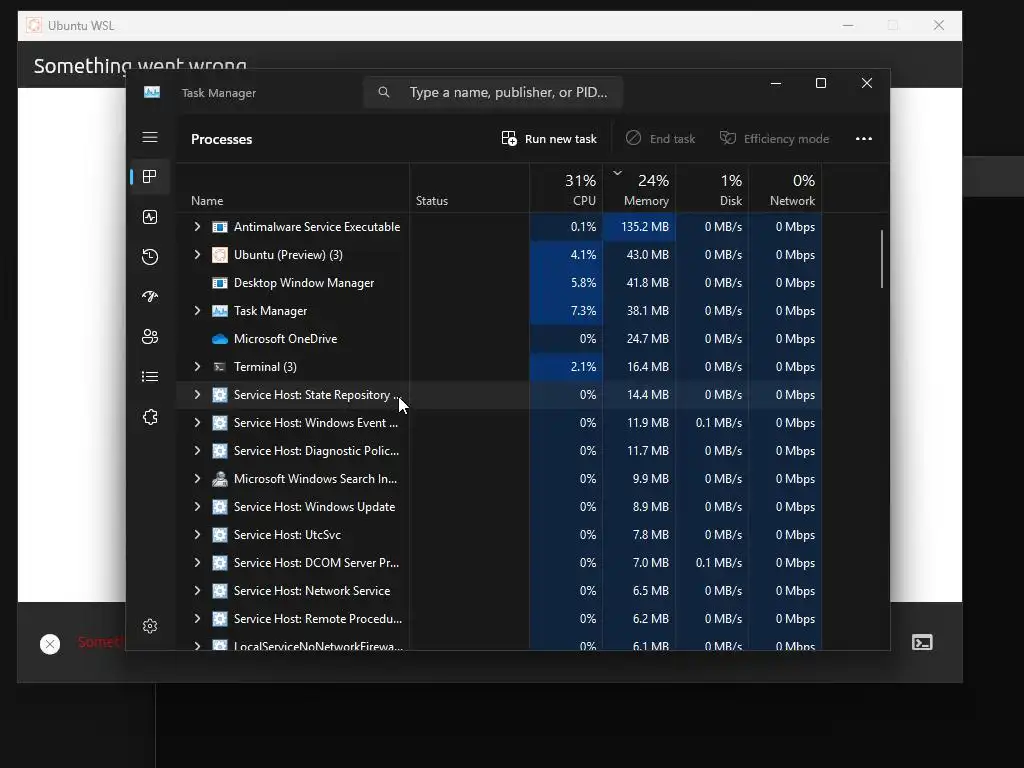The width and height of the screenshot is (1024, 768).
Task: Click the red error X icon in Ubuntu WSL
Action: [x=50, y=644]
